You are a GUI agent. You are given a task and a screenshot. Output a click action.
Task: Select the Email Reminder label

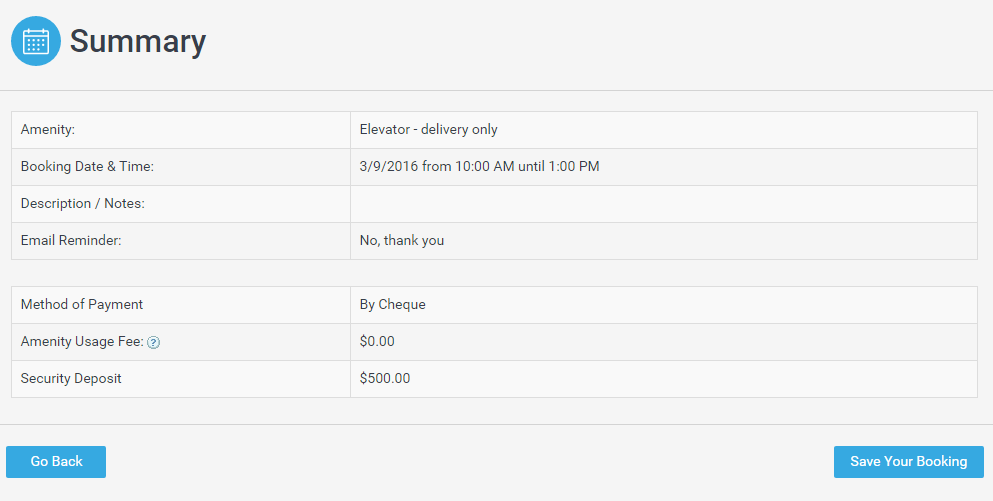tap(71, 240)
